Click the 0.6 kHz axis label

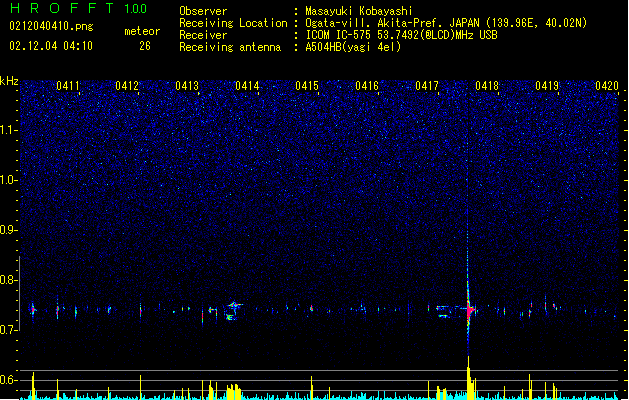coord(8,380)
